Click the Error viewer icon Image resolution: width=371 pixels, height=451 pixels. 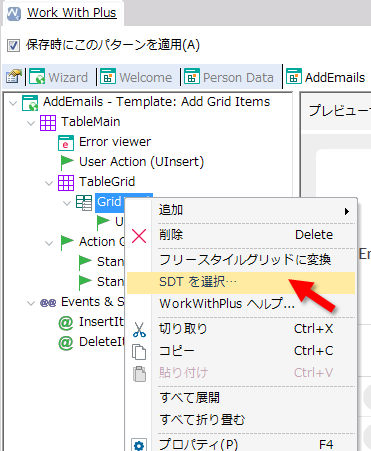(x=66, y=143)
